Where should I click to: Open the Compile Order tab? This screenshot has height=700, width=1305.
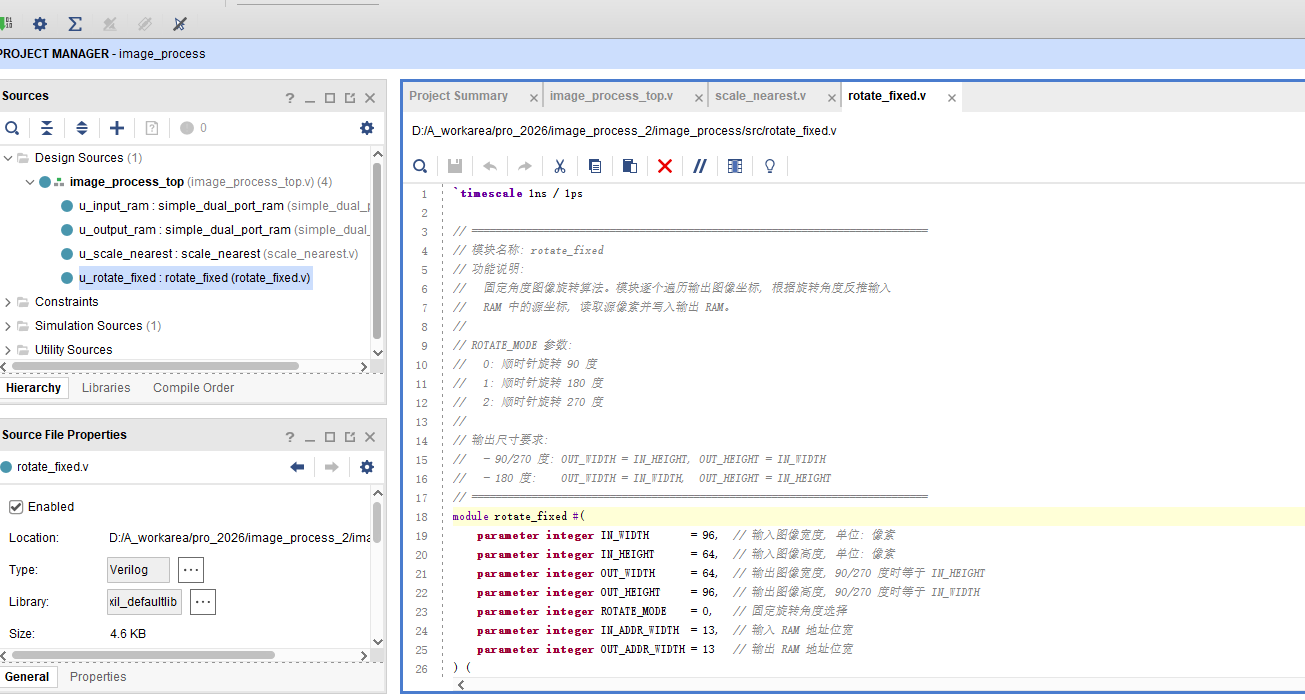pyautogui.click(x=194, y=388)
